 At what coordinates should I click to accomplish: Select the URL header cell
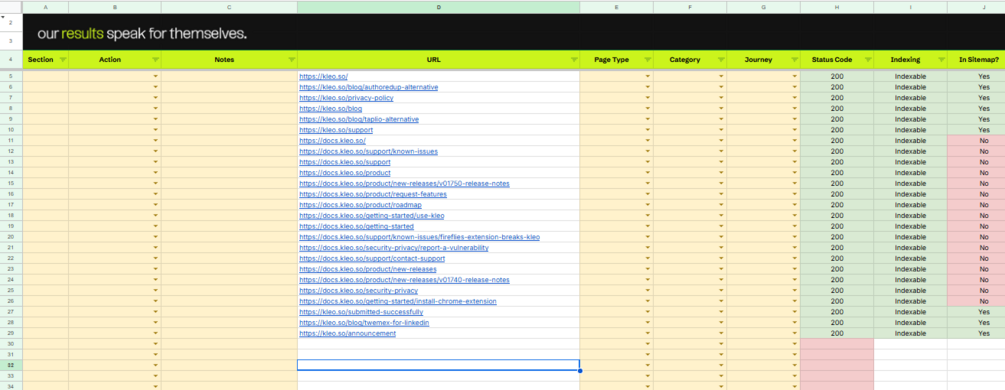(438, 60)
